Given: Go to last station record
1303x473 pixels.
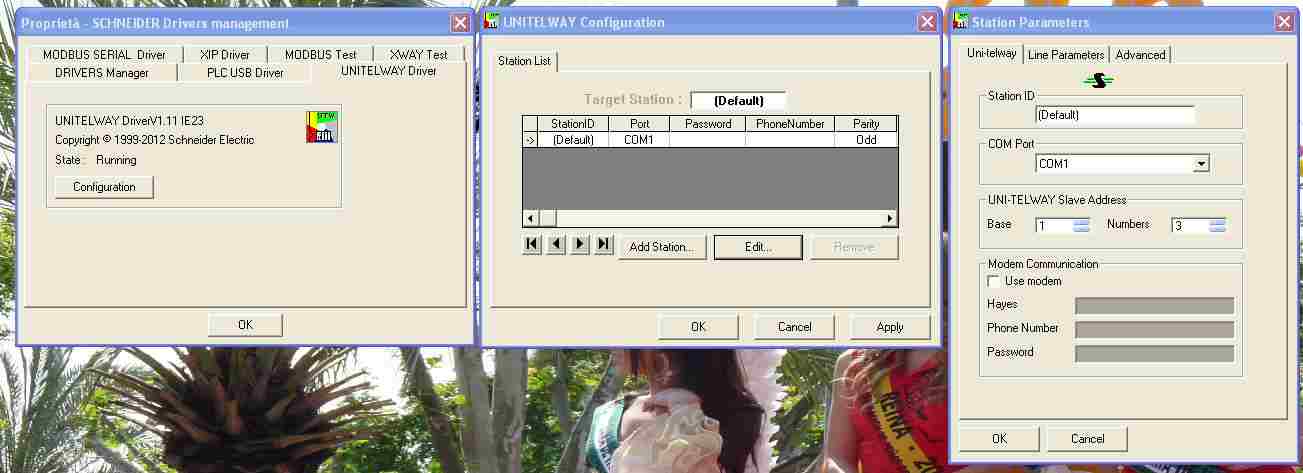Looking at the screenshot, I should pos(604,244).
